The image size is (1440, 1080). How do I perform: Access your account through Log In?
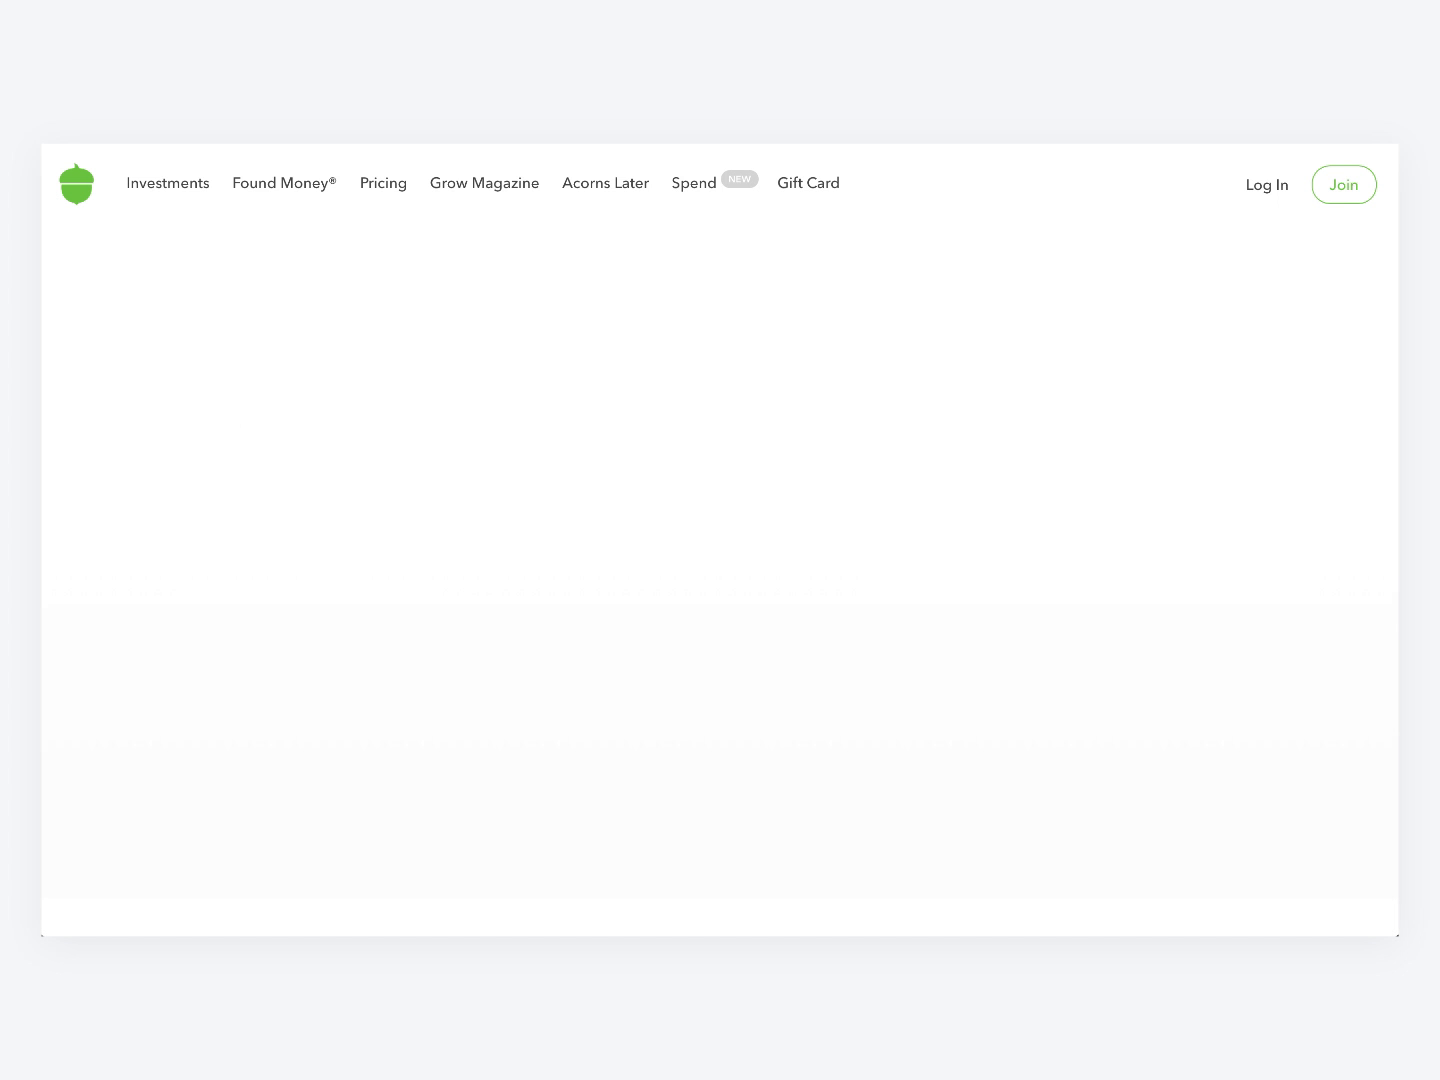click(x=1266, y=184)
